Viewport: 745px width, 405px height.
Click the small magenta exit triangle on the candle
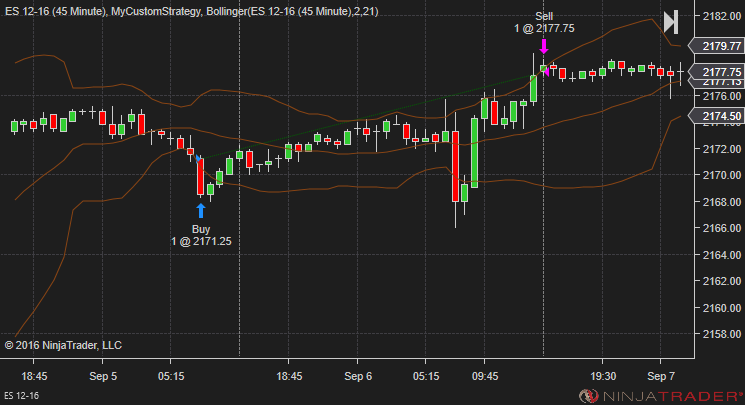(546, 72)
